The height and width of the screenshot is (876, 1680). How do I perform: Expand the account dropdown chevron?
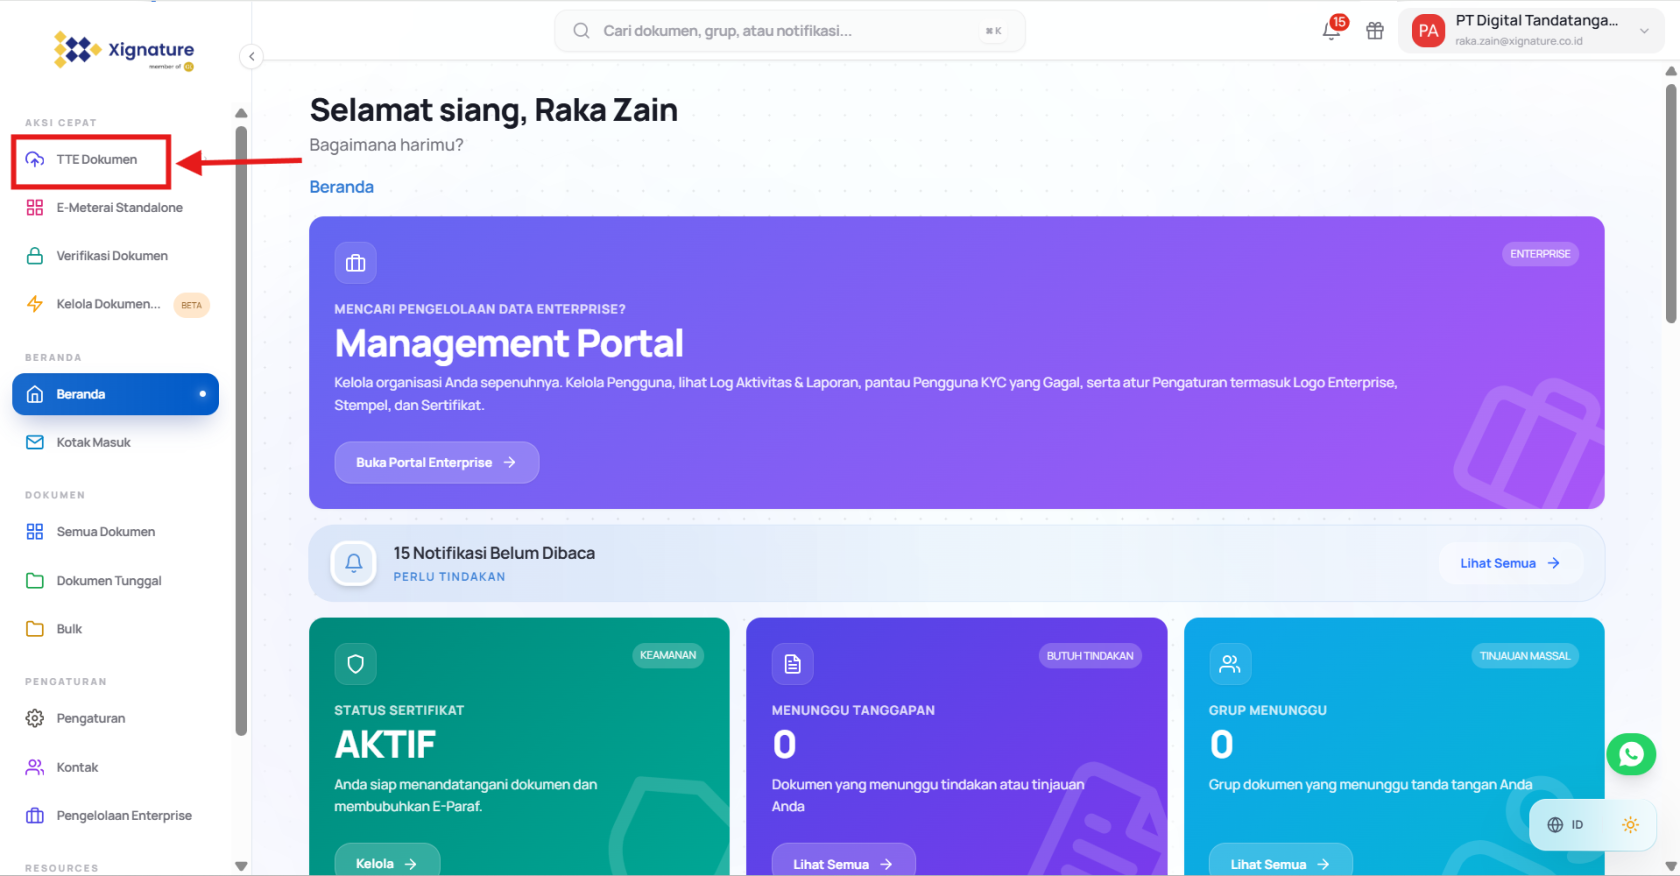tap(1644, 31)
